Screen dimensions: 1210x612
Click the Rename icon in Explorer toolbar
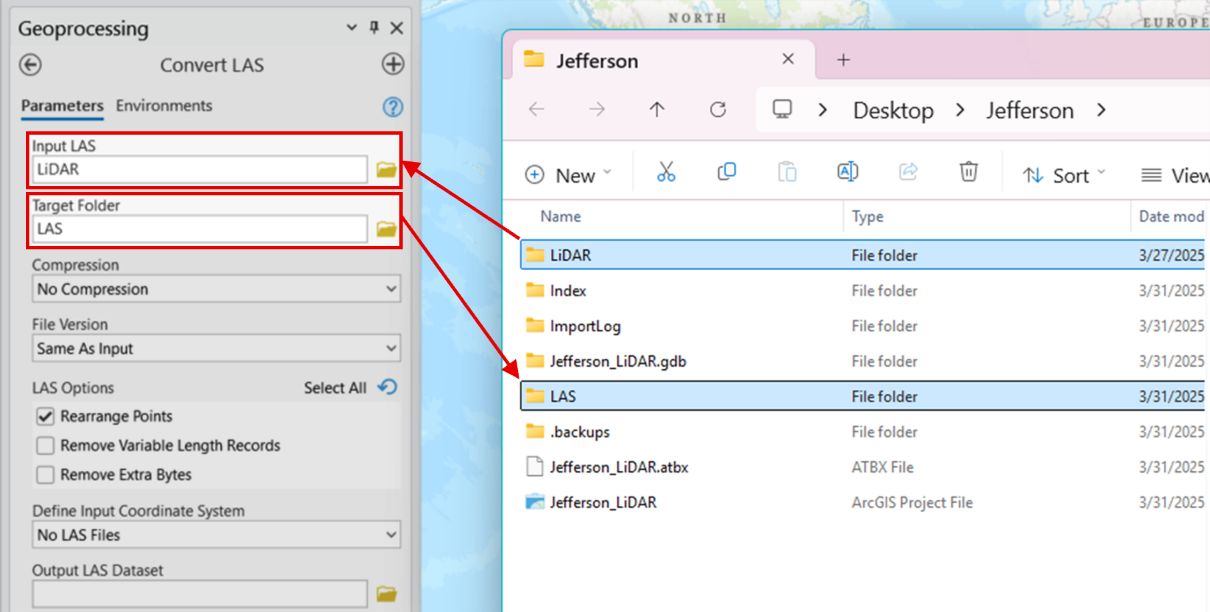847,173
